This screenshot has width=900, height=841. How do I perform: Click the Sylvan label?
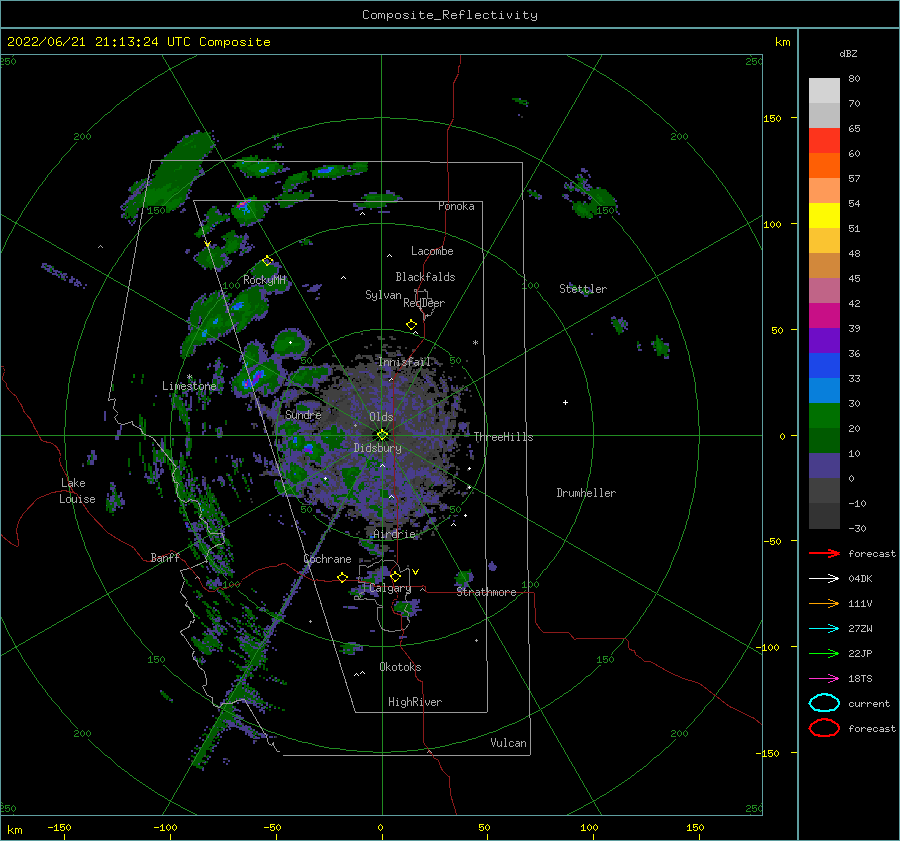(x=383, y=295)
